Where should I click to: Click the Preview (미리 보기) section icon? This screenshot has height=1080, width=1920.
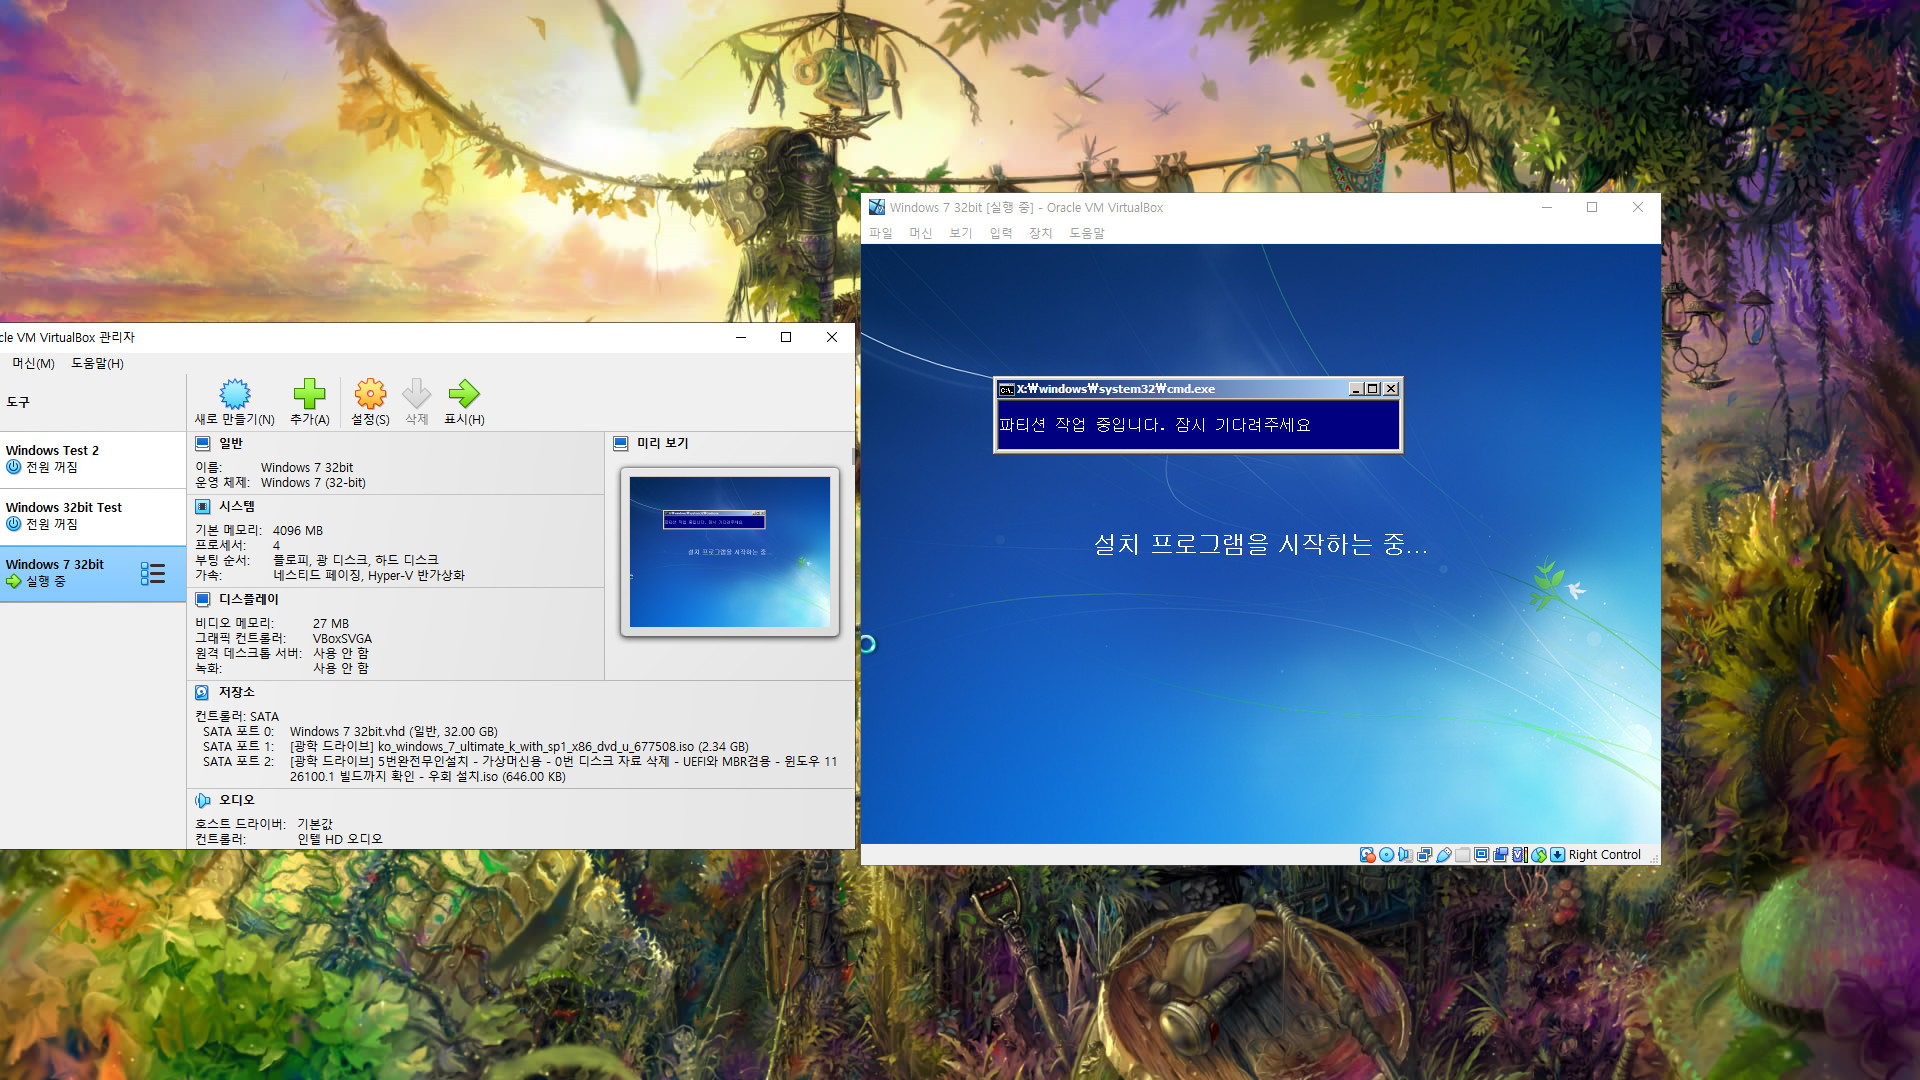620,443
